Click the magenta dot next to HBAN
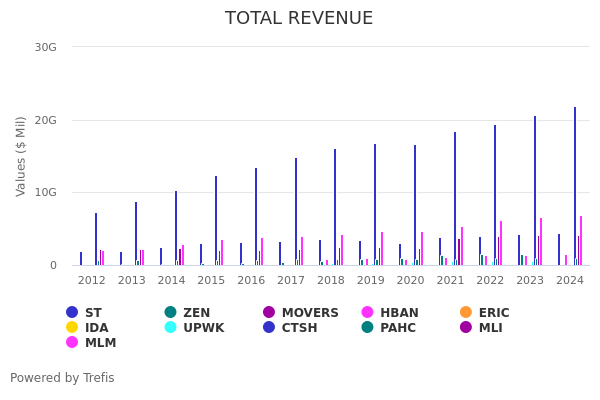The height and width of the screenshot is (400, 600). click(368, 313)
